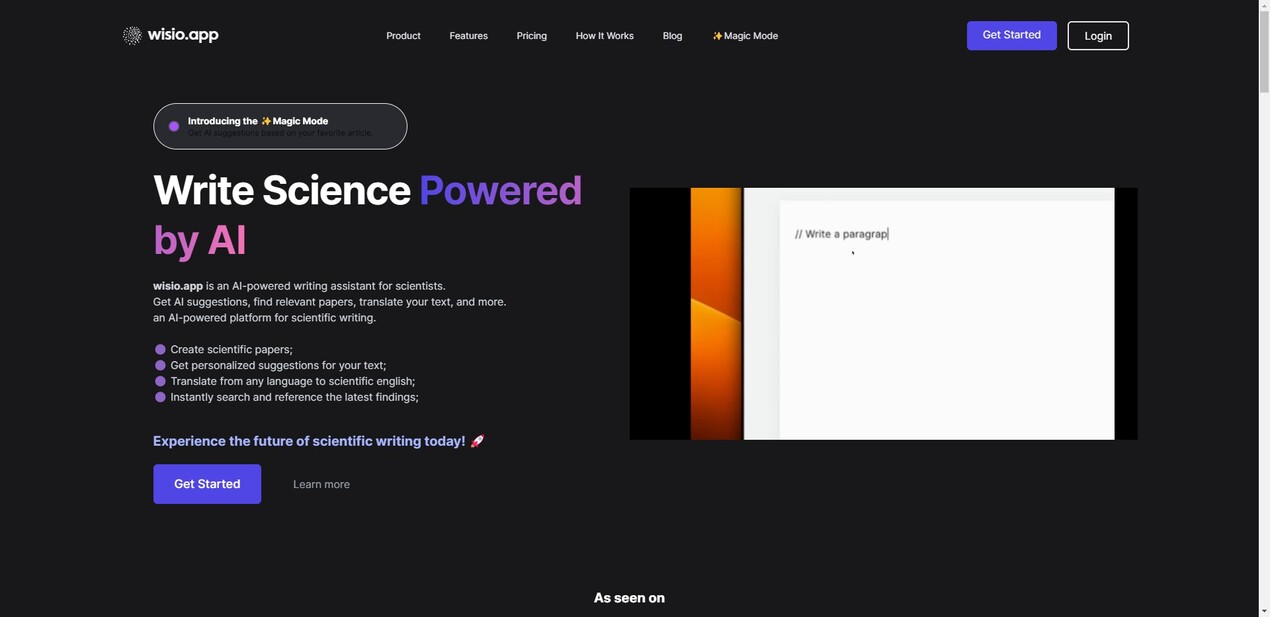Click the purple dot in announcement banner

click(x=174, y=126)
